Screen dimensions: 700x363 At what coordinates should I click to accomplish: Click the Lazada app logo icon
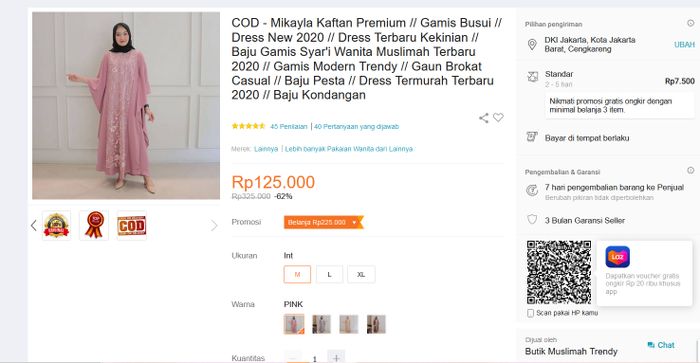coord(617,257)
